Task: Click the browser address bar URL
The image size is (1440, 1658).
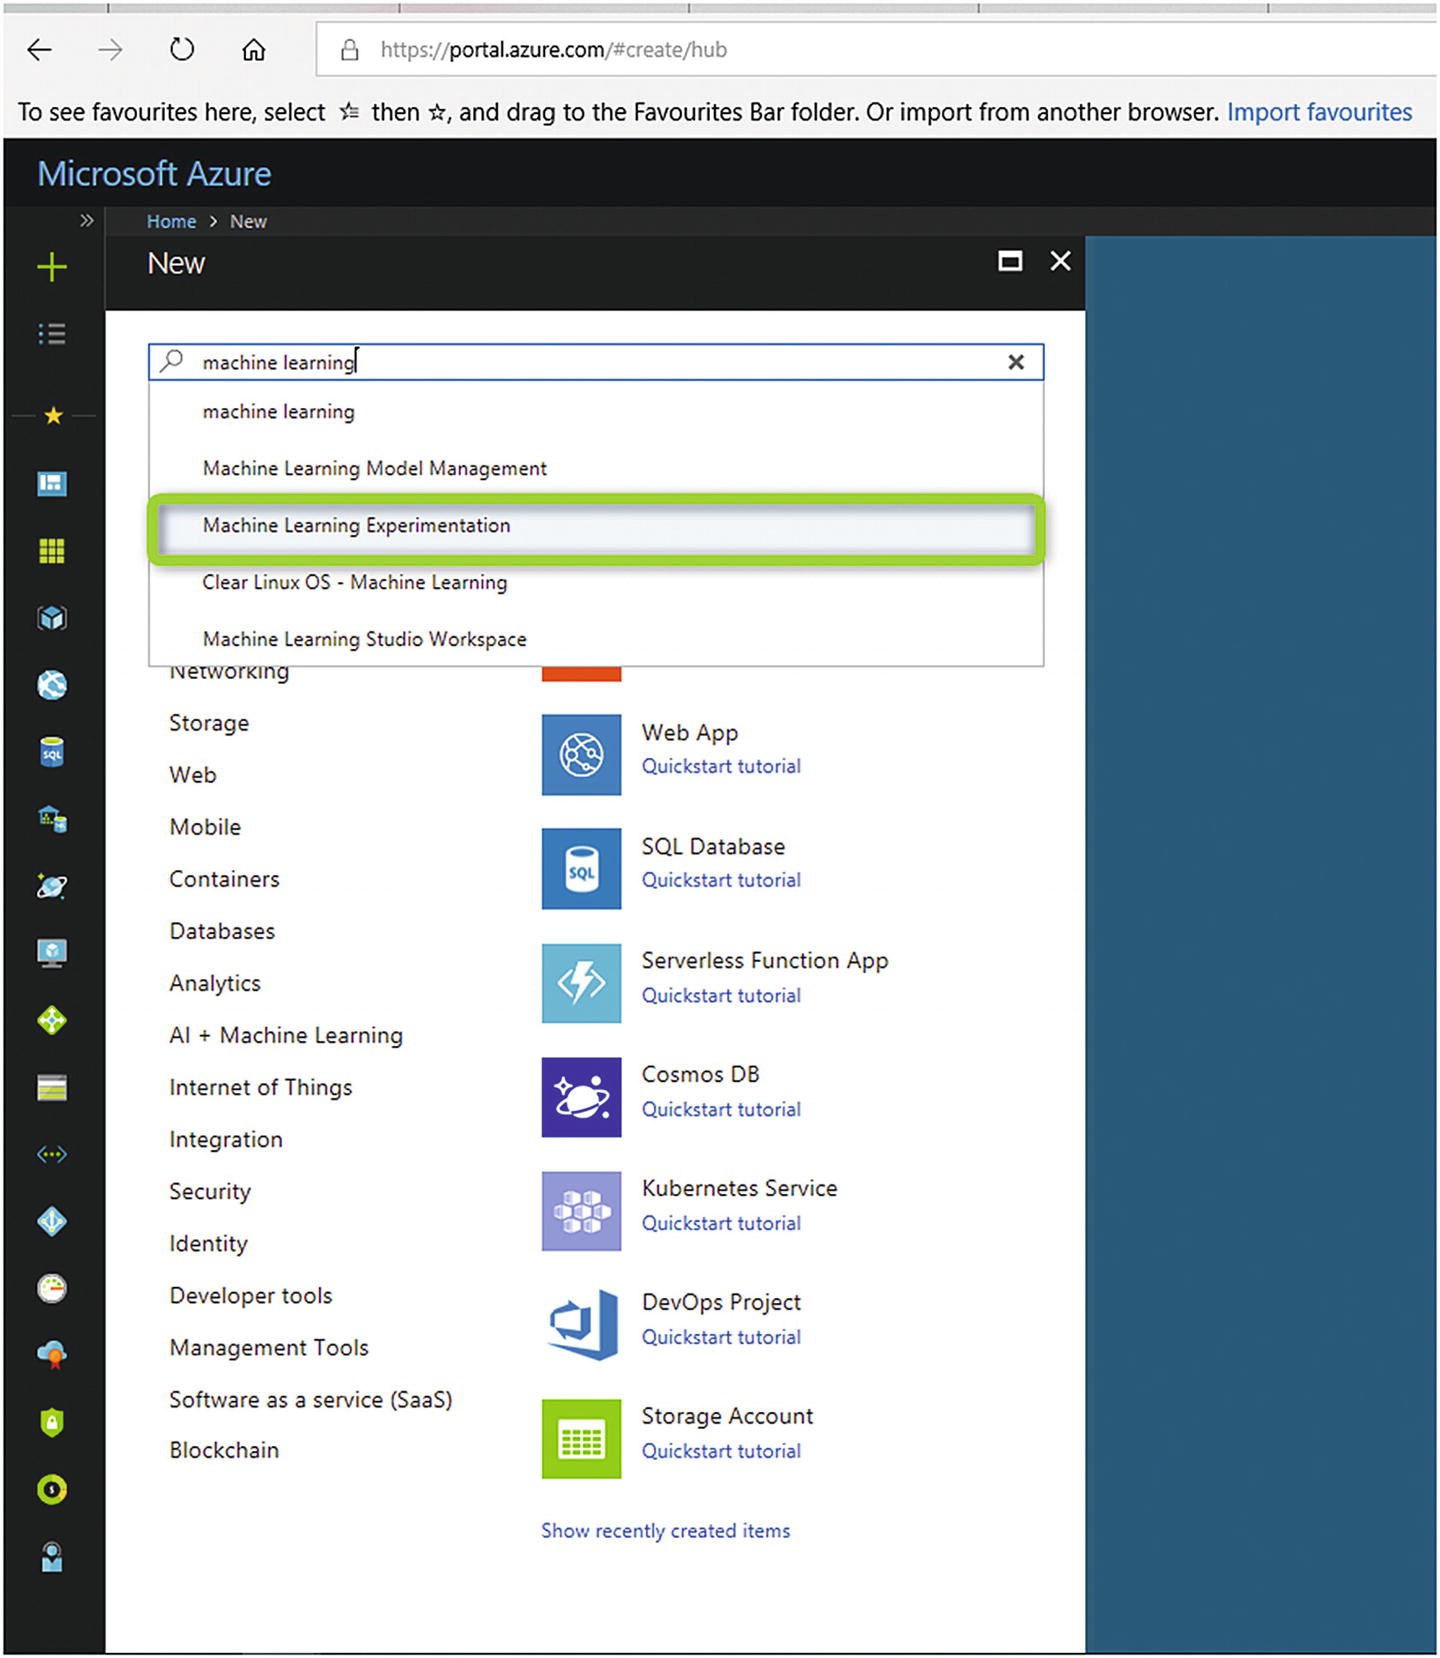Action: tap(554, 50)
